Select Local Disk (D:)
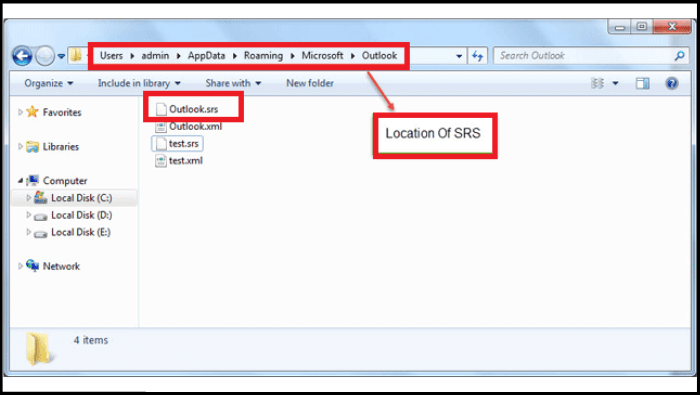The image size is (700, 395). pos(81,215)
